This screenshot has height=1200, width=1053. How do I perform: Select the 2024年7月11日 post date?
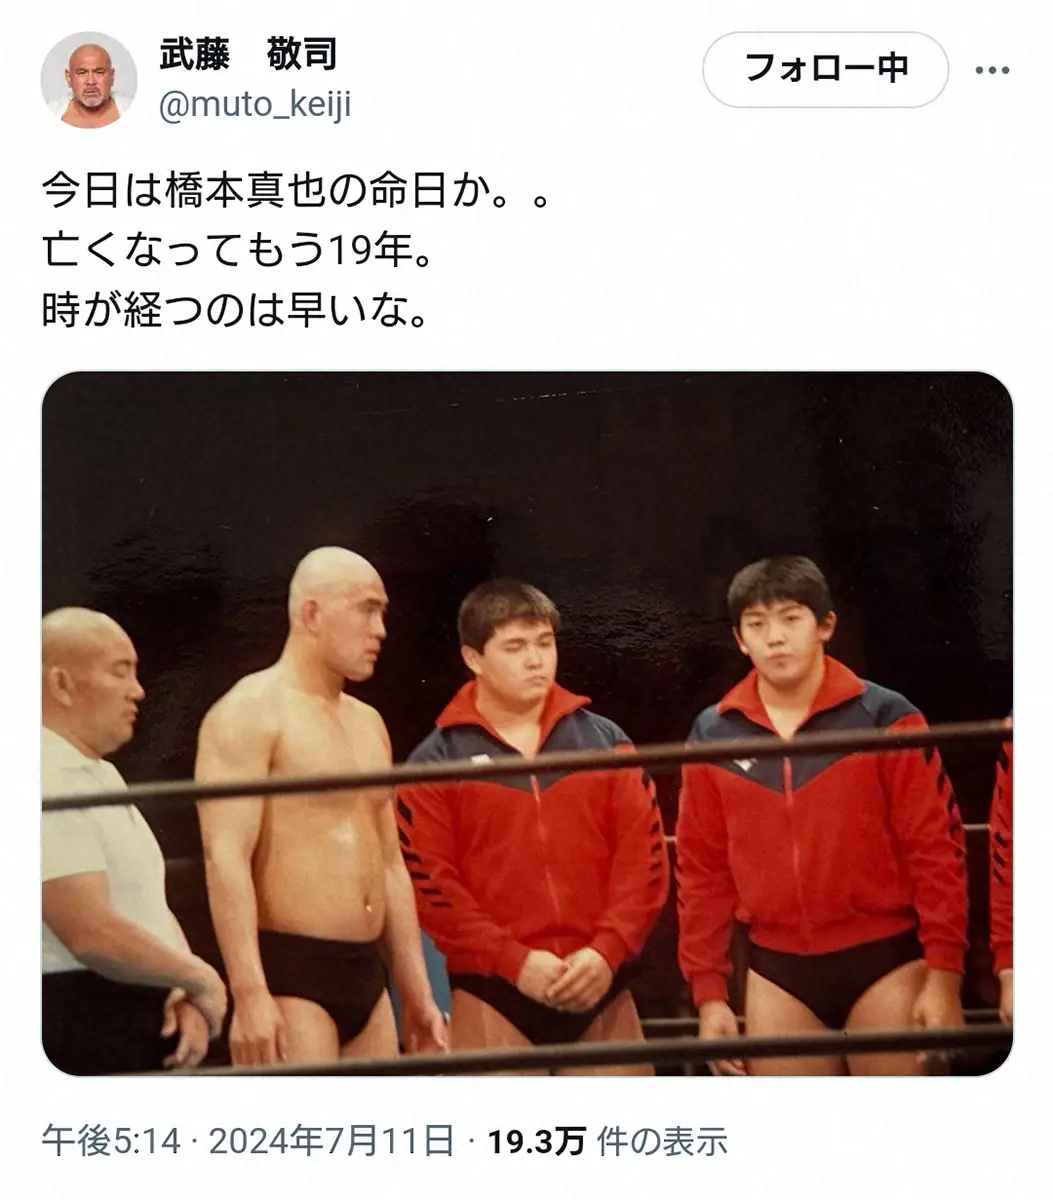point(329,1141)
